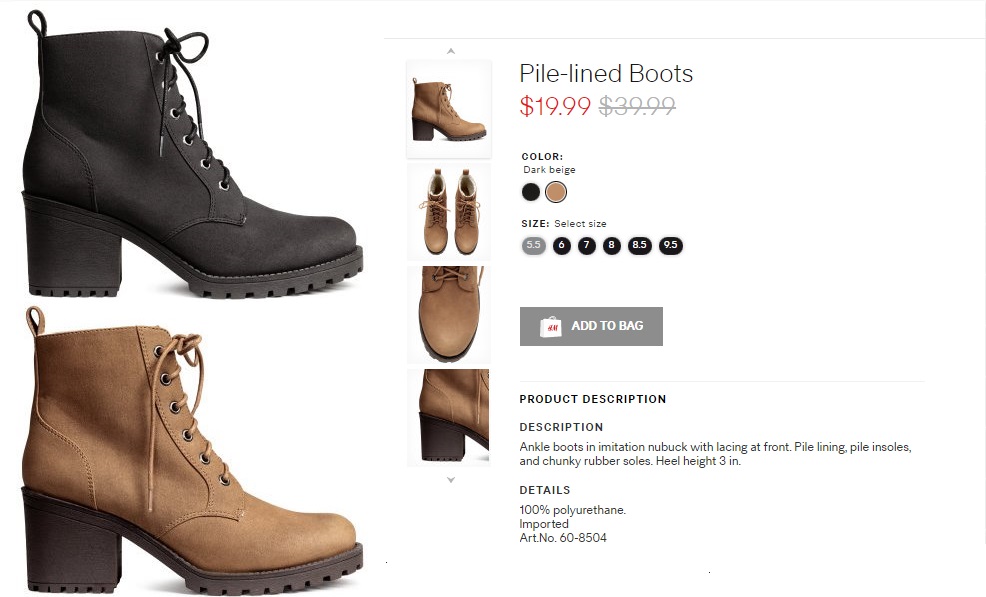This screenshot has height=597, width=986.
Task: Click the Details section heading
Action: pos(545,490)
